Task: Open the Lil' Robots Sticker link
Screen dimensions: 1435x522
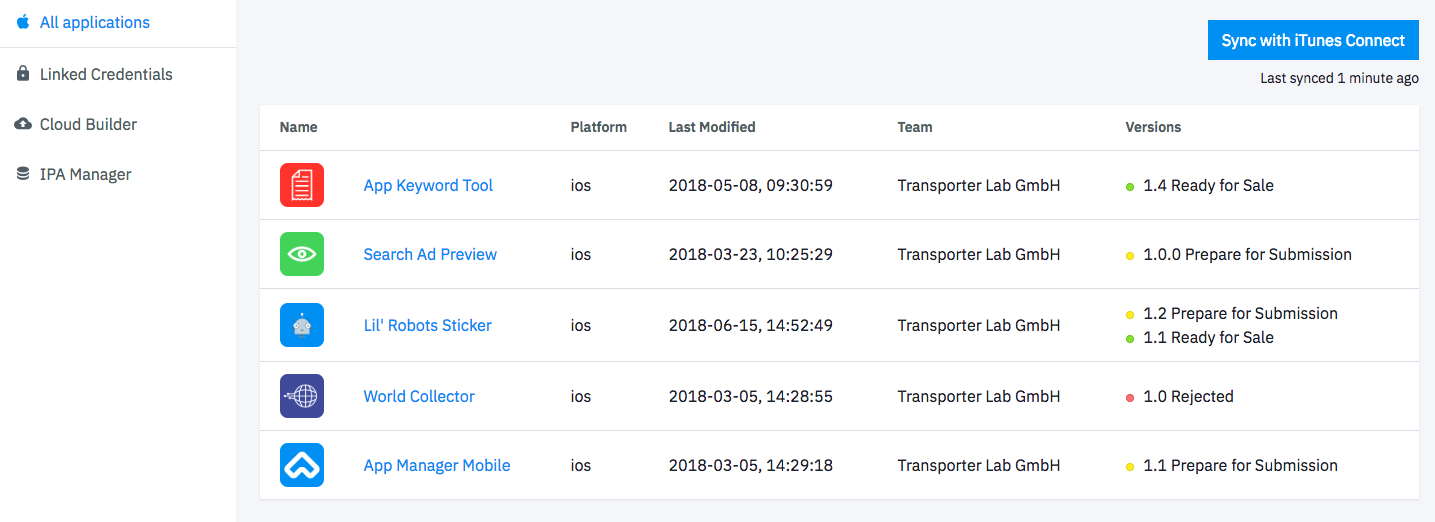Action: click(427, 325)
